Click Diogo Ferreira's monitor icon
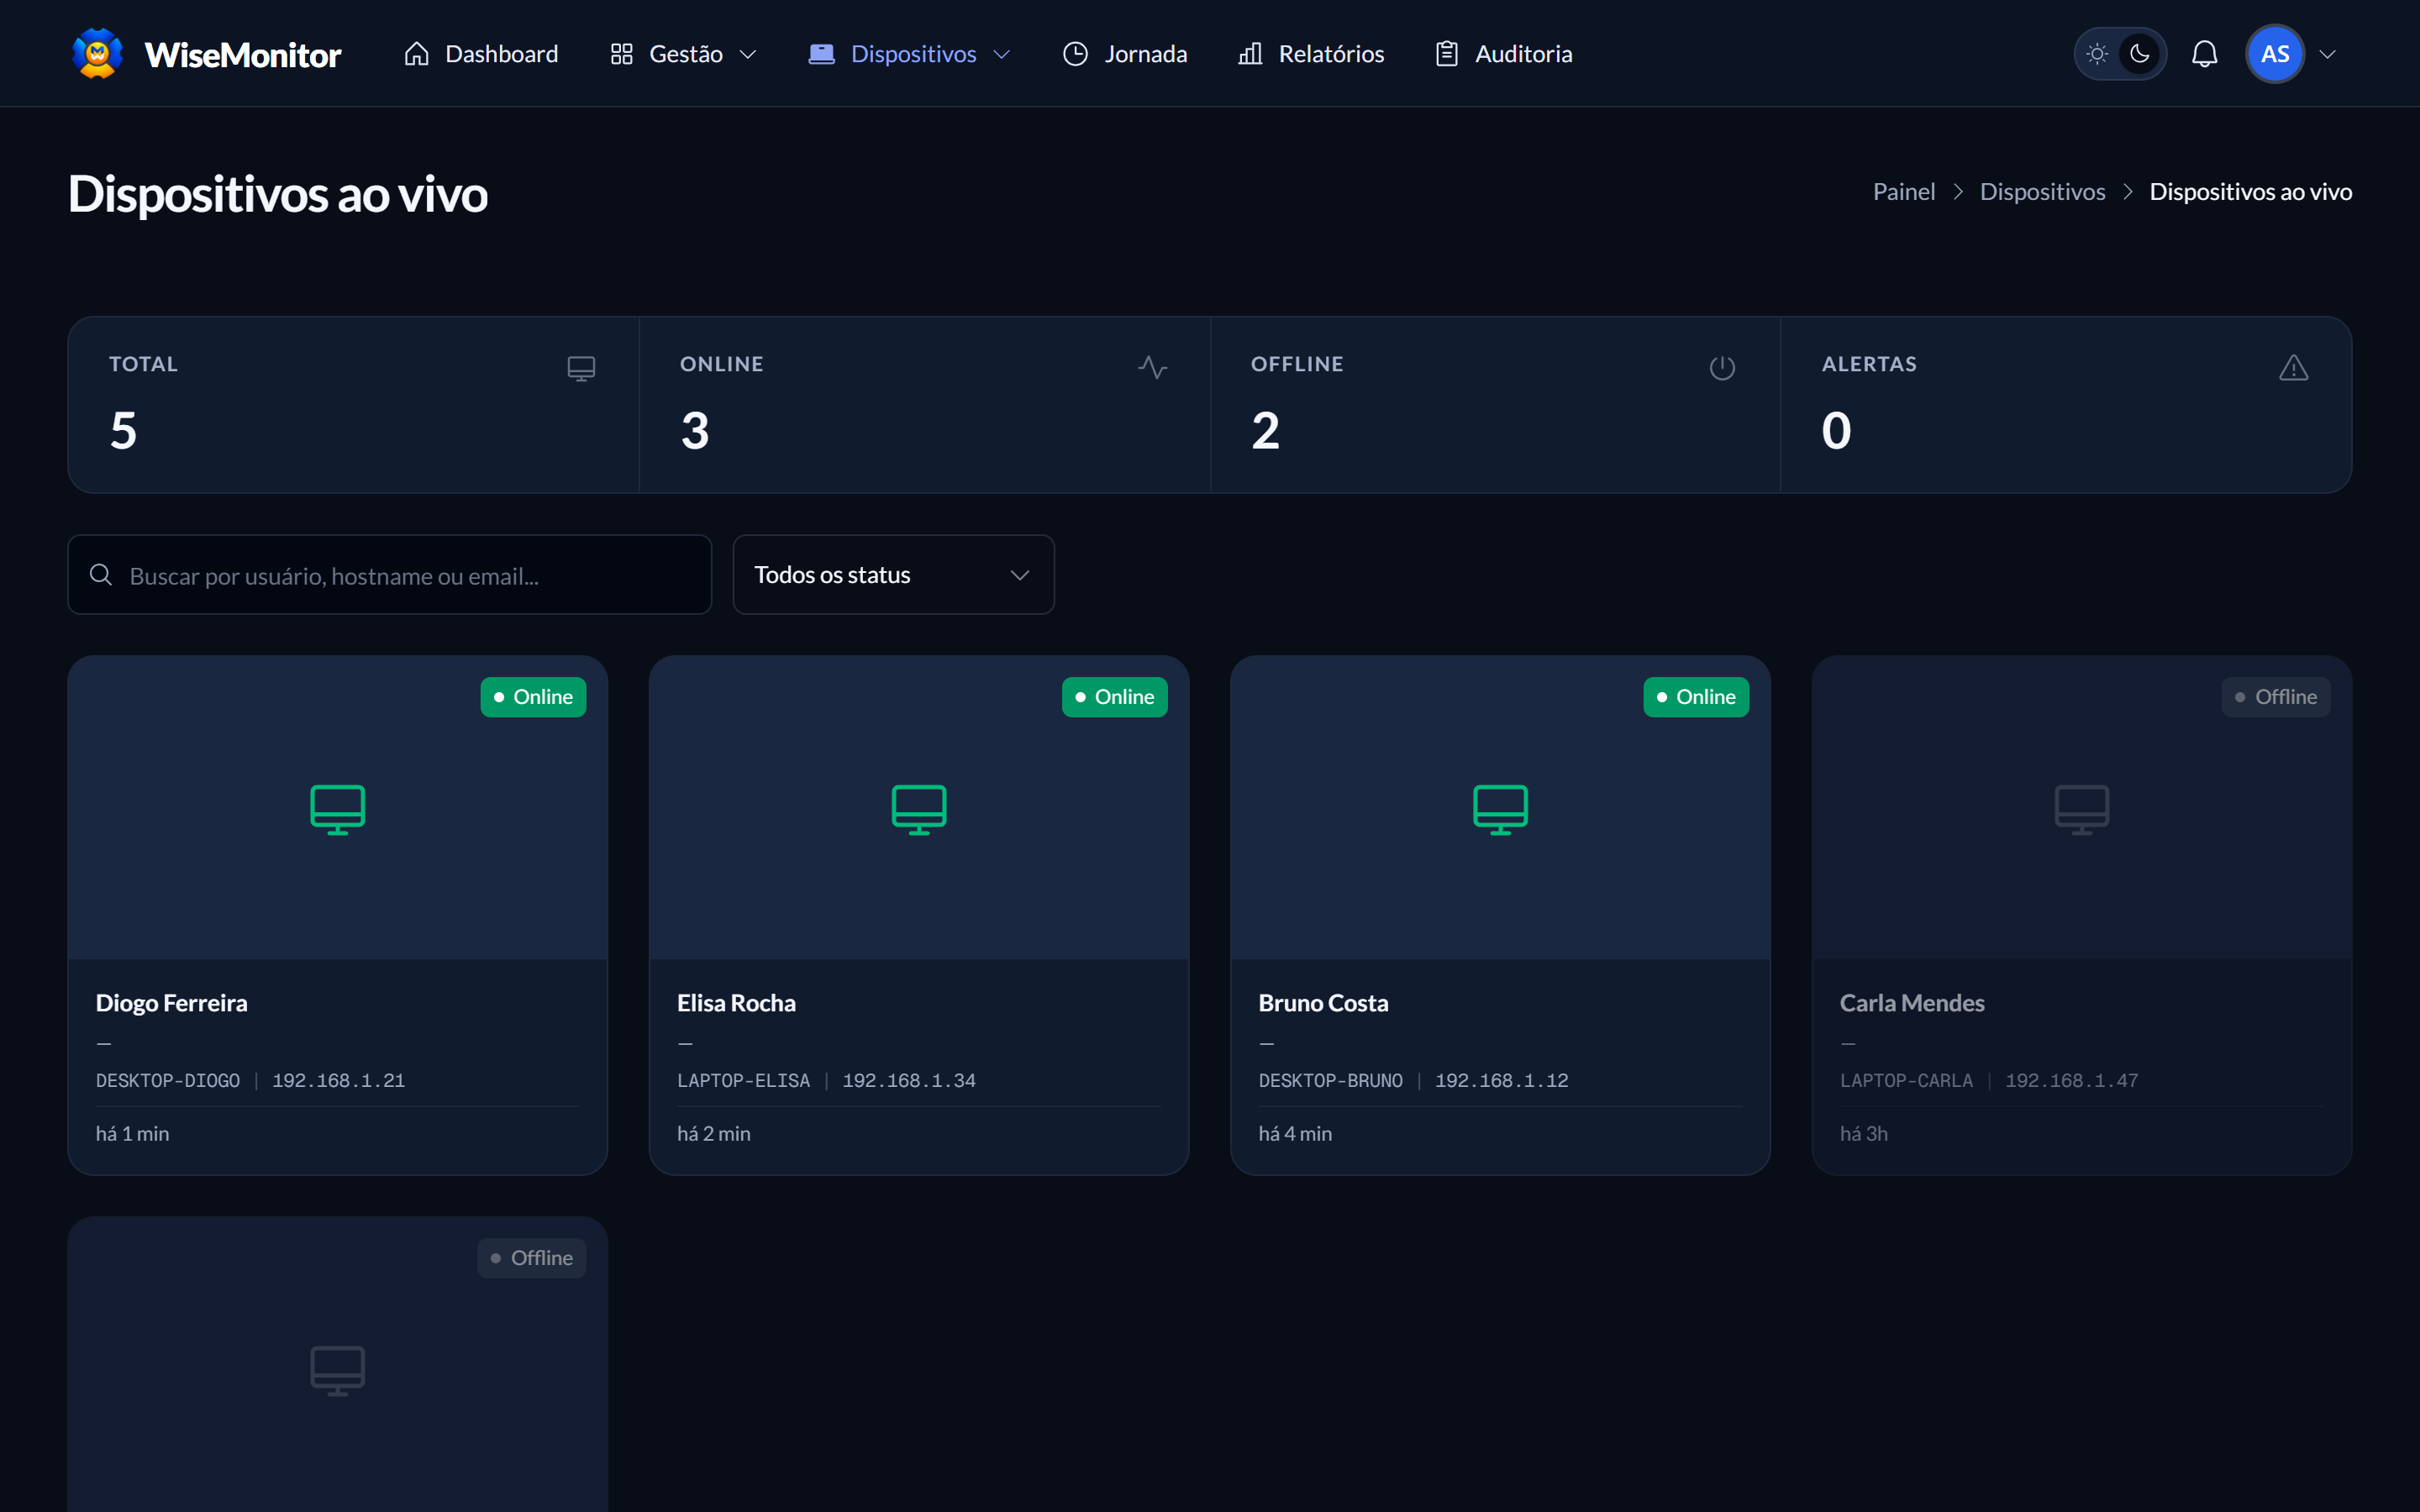The height and width of the screenshot is (1512, 2420). click(x=337, y=809)
